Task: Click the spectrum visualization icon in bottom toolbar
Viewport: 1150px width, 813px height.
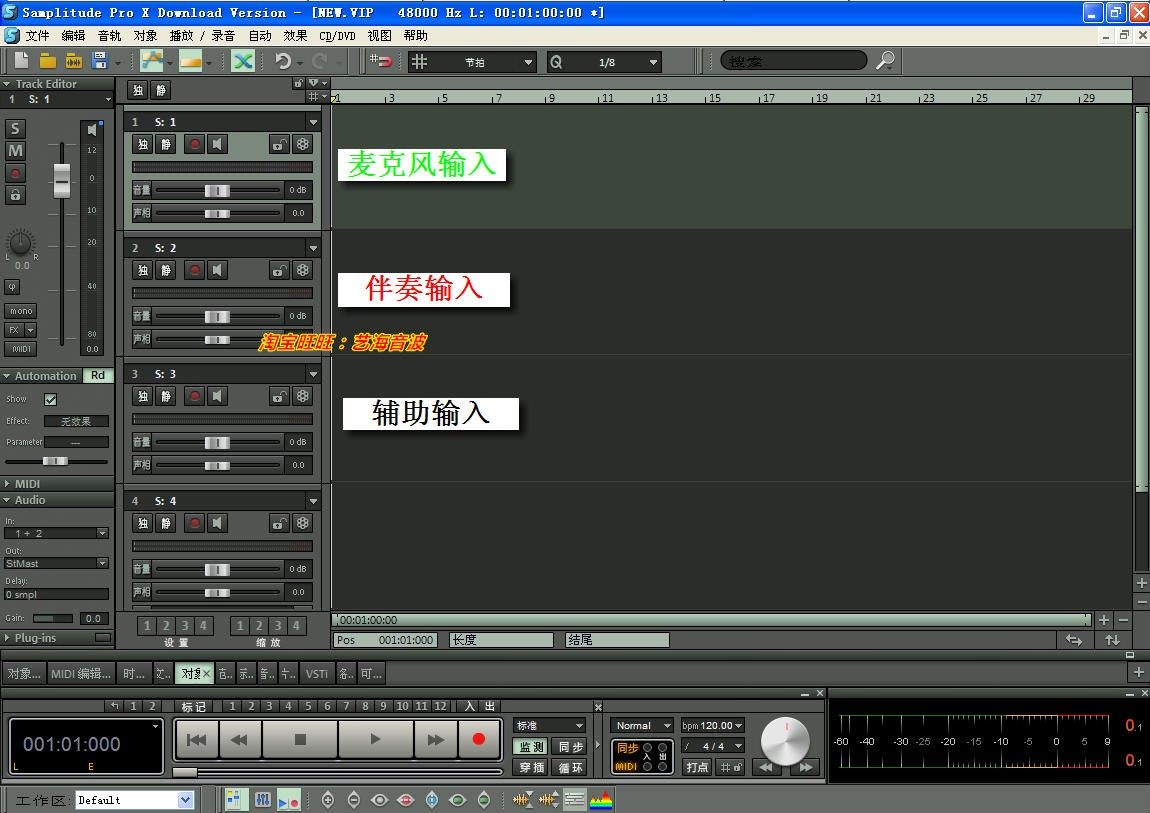Action: click(601, 800)
